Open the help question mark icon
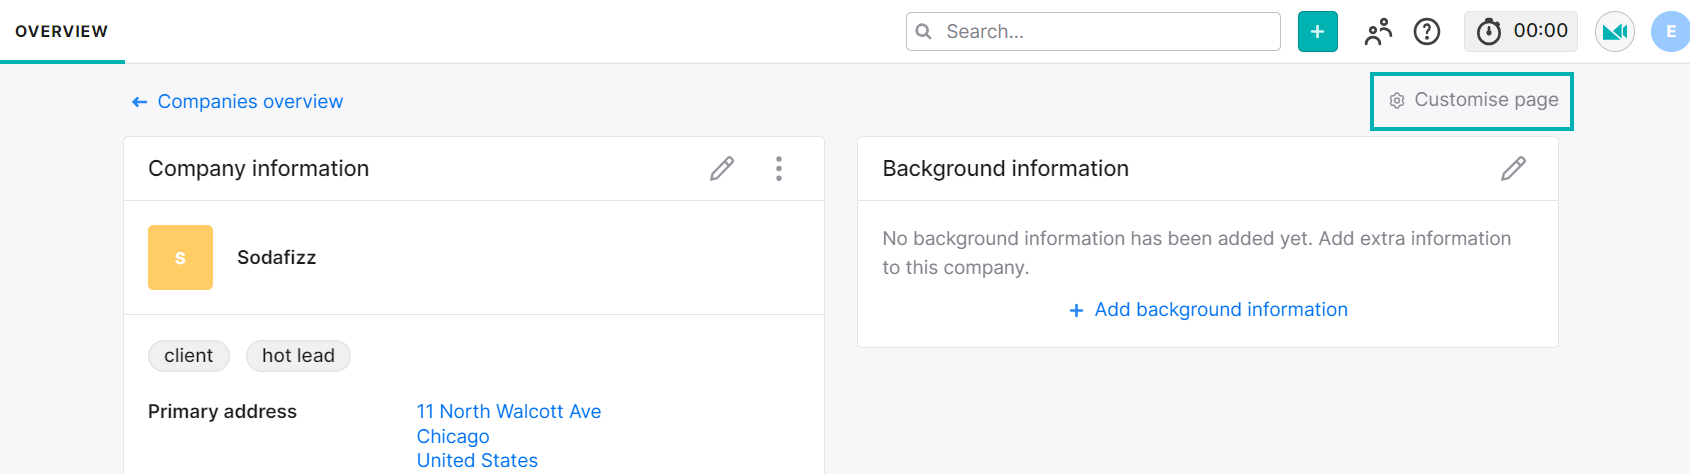 point(1427,32)
